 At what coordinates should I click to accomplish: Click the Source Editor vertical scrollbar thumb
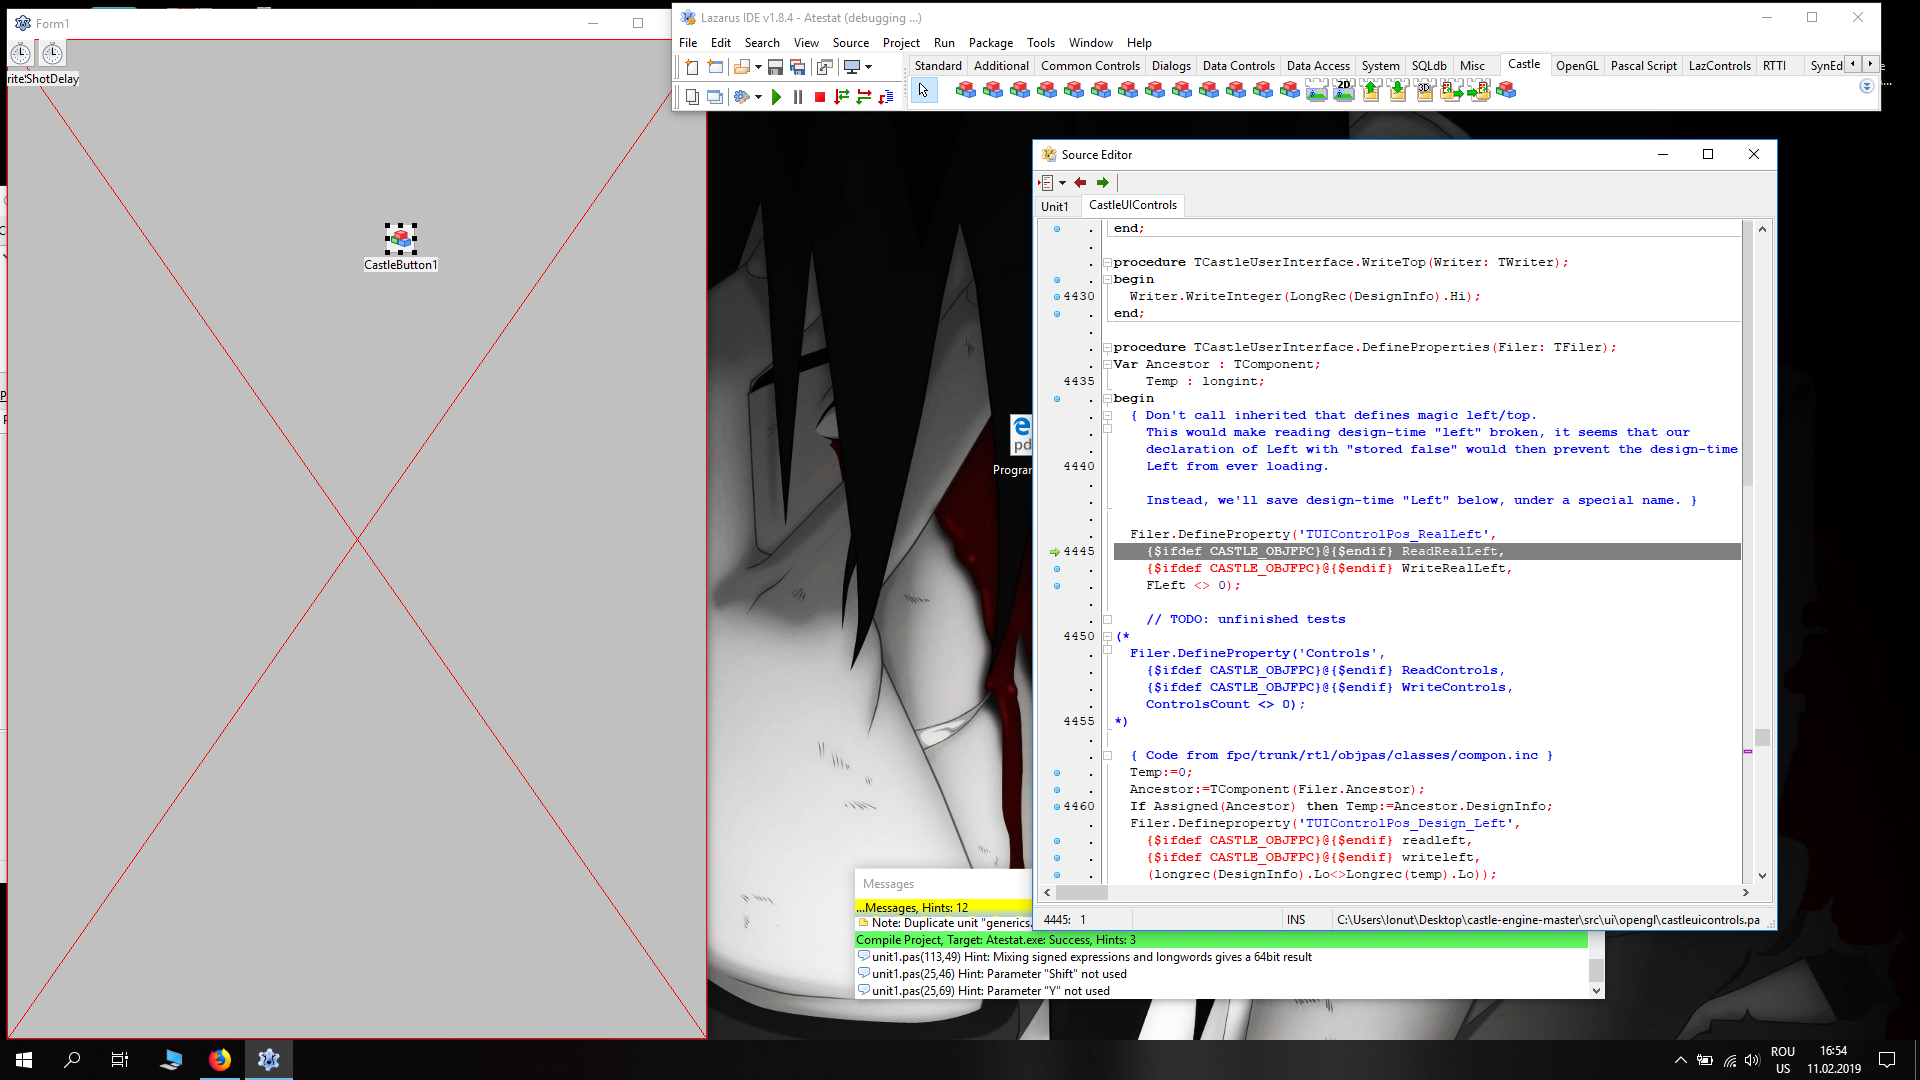tap(1762, 737)
